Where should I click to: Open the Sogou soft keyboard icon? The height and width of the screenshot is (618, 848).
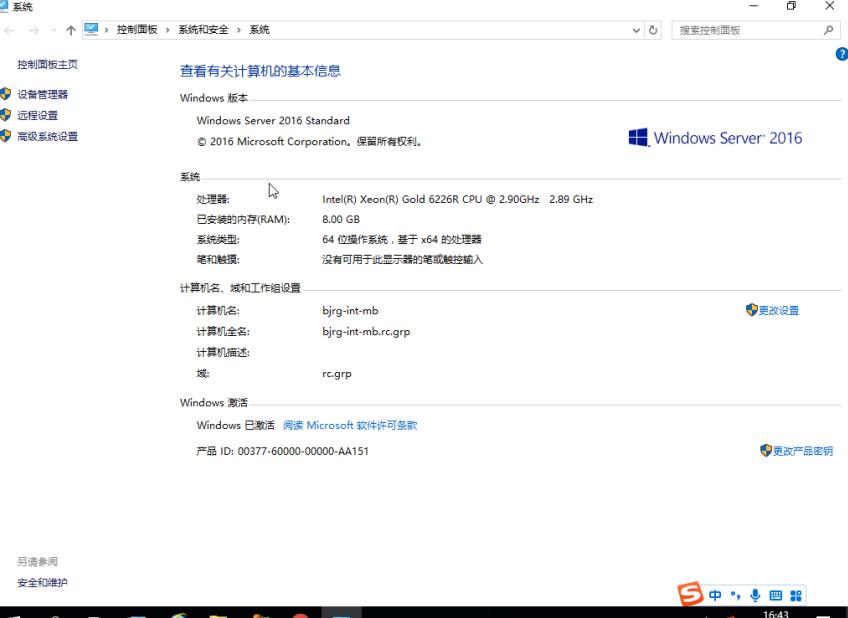click(x=776, y=594)
